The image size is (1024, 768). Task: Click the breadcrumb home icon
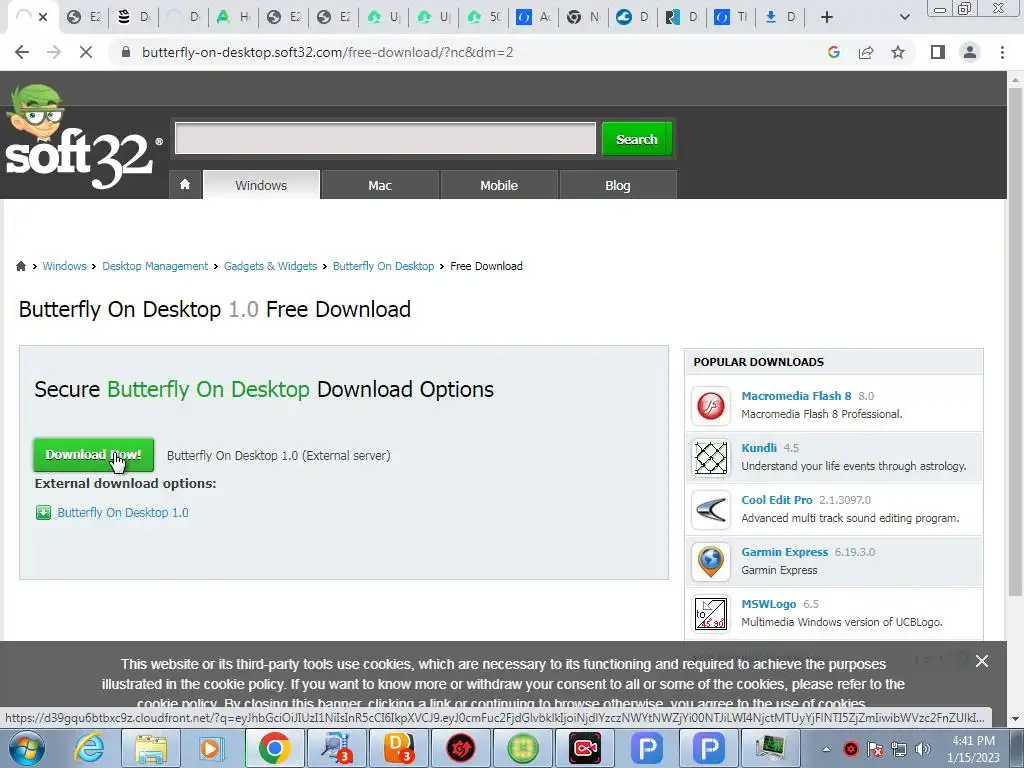tap(21, 266)
